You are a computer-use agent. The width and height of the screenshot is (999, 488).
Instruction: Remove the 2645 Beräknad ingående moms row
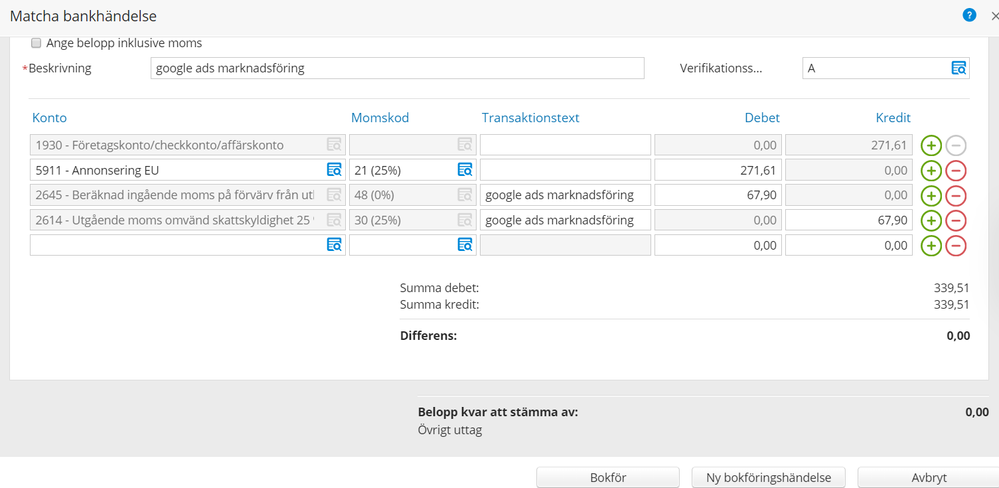(956, 195)
